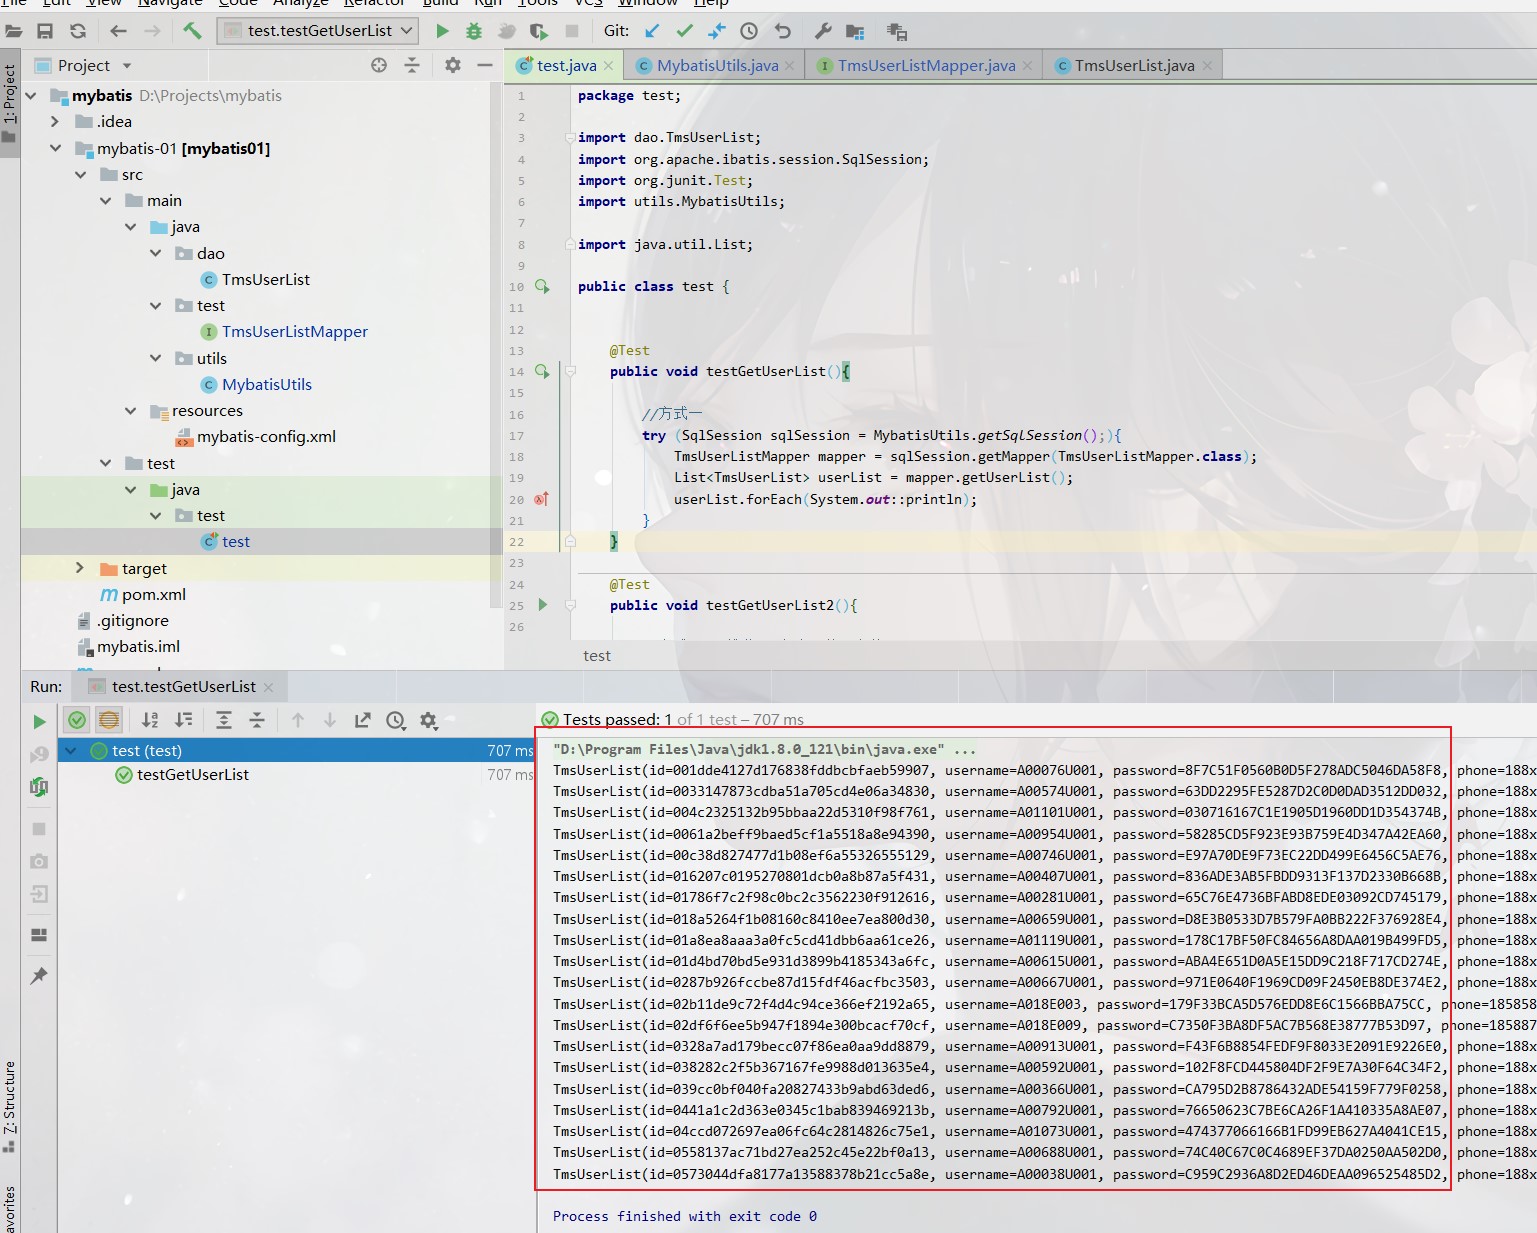The image size is (1537, 1233).
Task: Locate the opened file in the Project tree
Action: tap(379, 65)
